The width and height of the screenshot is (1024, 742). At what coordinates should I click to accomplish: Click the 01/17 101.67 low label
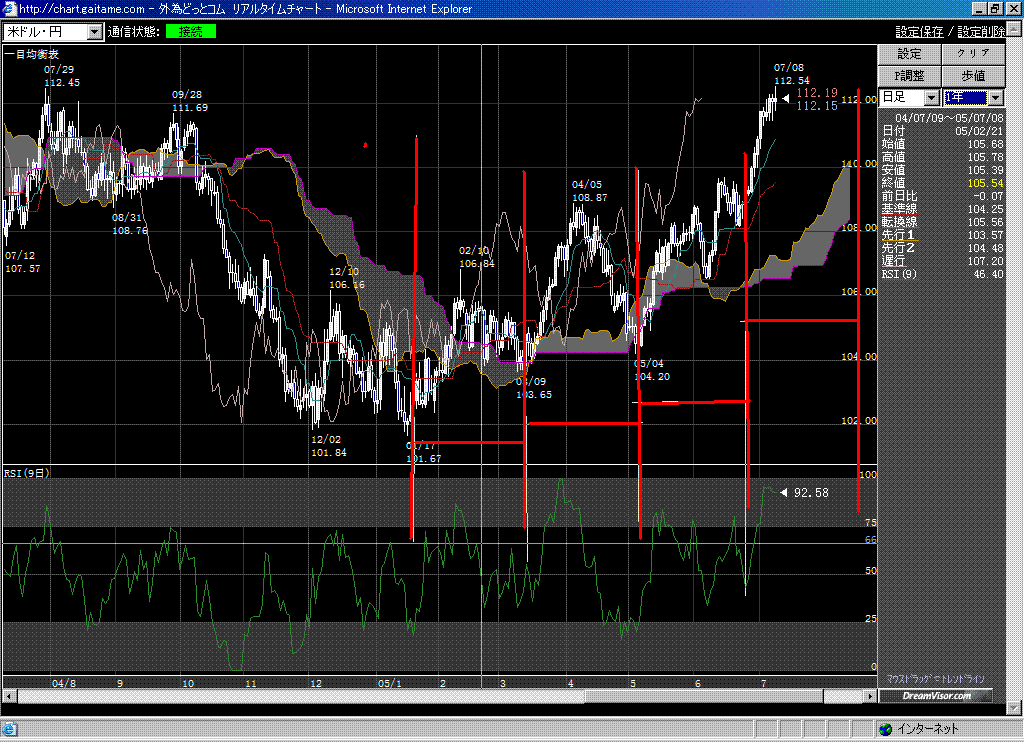tap(423, 453)
